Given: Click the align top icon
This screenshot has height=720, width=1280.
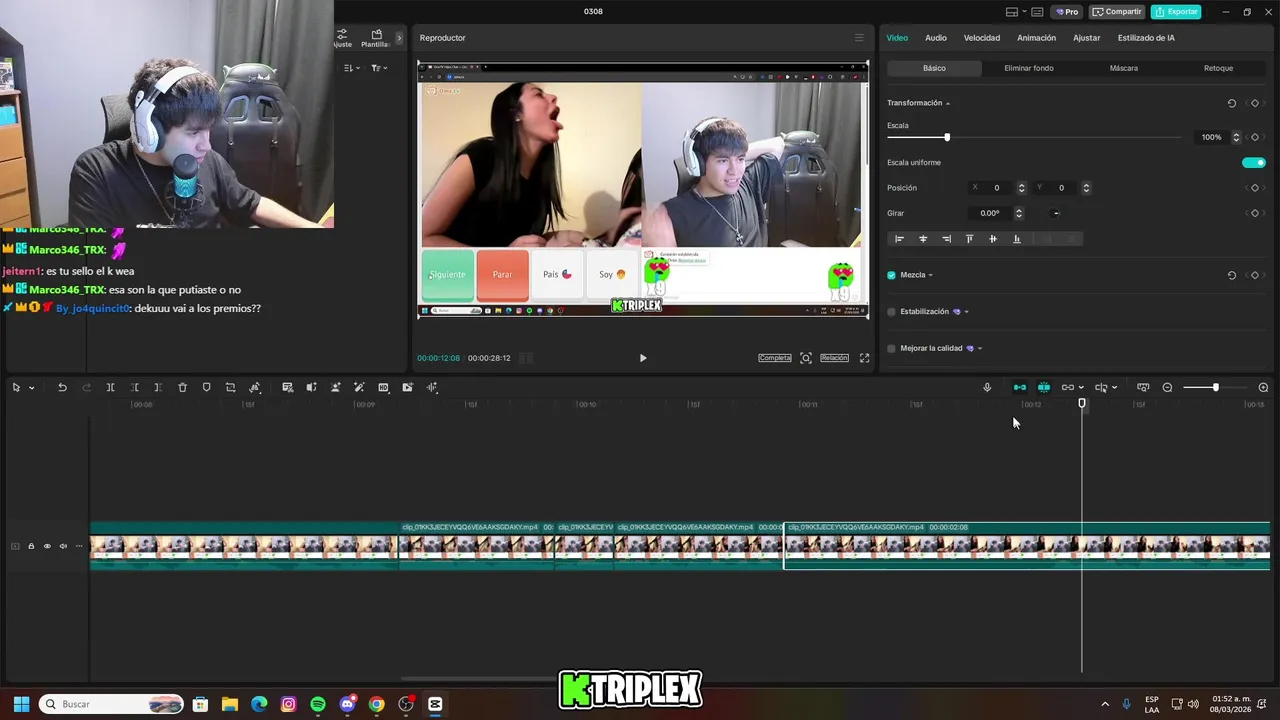Looking at the screenshot, I should [x=969, y=239].
